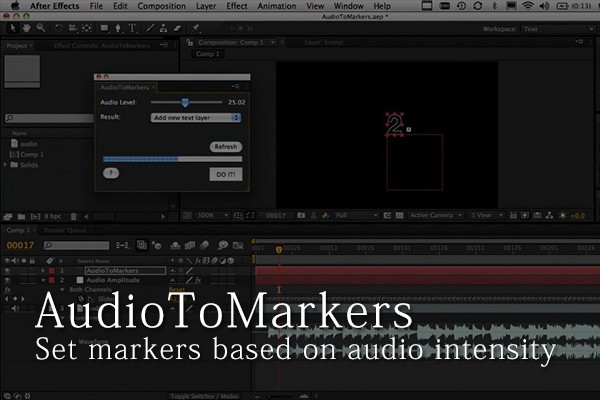Toggle the Slider property stopwatch
The width and height of the screenshot is (600, 400).
[81, 299]
